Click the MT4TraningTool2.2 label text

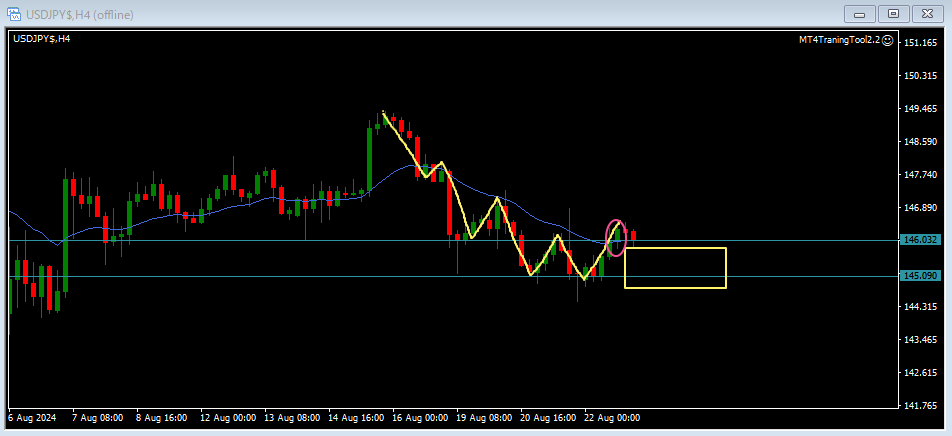point(837,40)
